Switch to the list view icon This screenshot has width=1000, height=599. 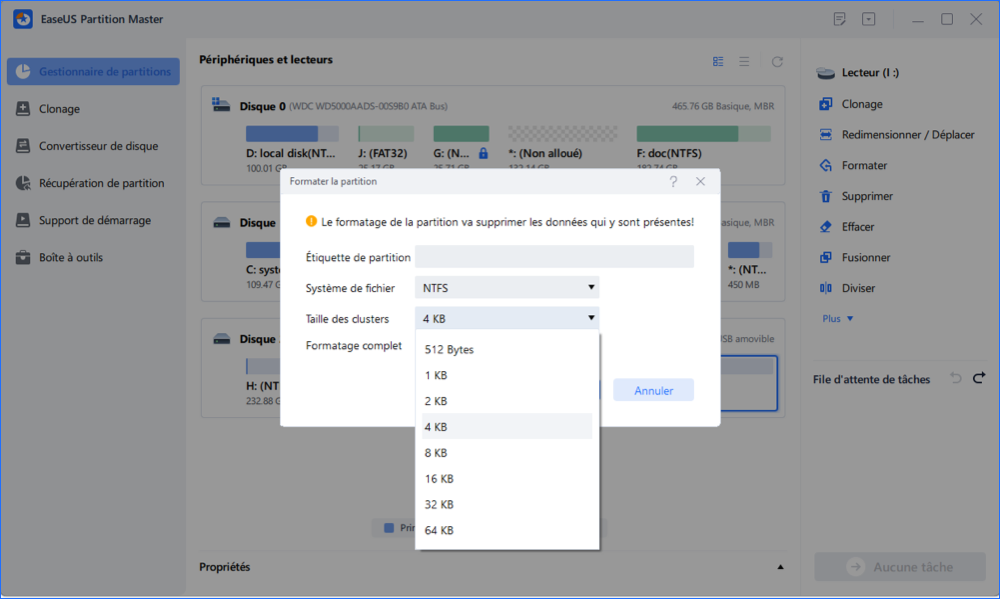coord(744,61)
